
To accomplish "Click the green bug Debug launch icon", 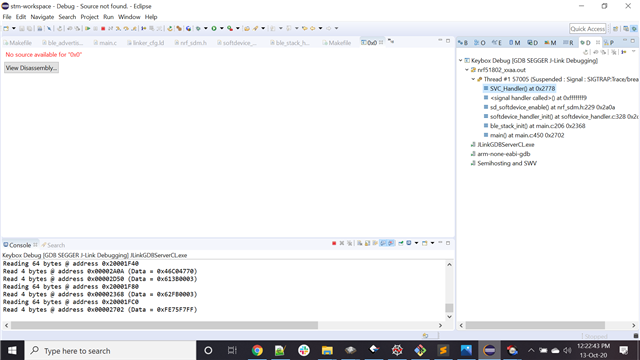I will [198, 29].
